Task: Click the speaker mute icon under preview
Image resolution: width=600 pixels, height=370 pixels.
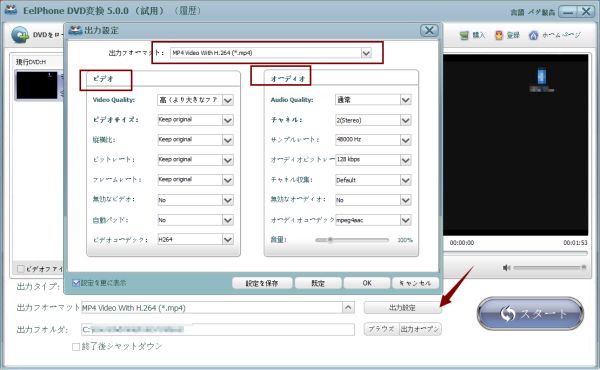Action: click(507, 267)
